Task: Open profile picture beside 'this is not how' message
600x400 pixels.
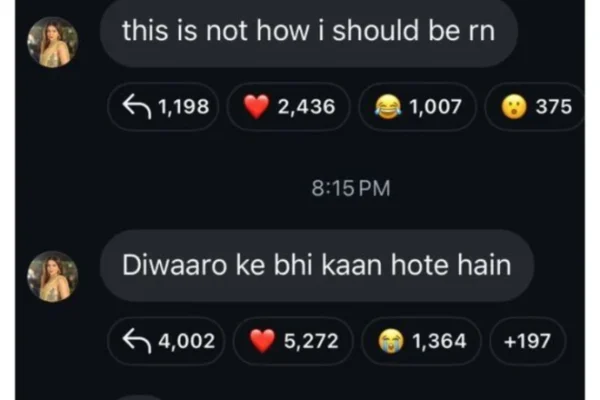Action: click(x=52, y=42)
